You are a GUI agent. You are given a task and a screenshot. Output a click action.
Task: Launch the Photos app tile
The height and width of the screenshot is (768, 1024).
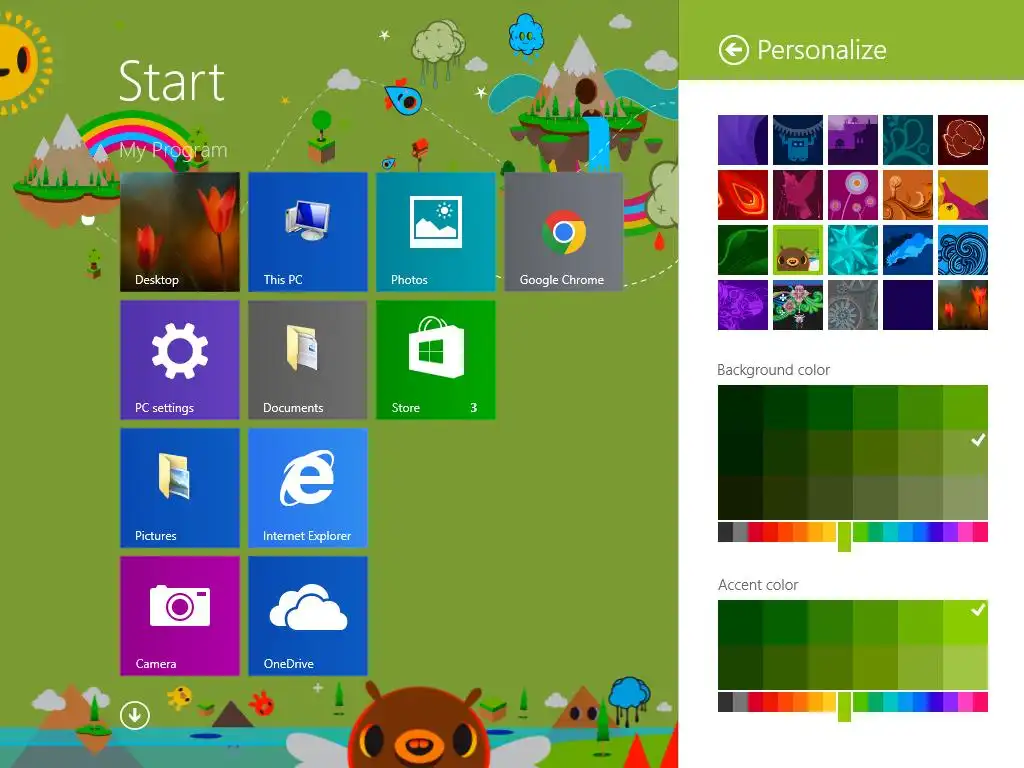pos(436,231)
